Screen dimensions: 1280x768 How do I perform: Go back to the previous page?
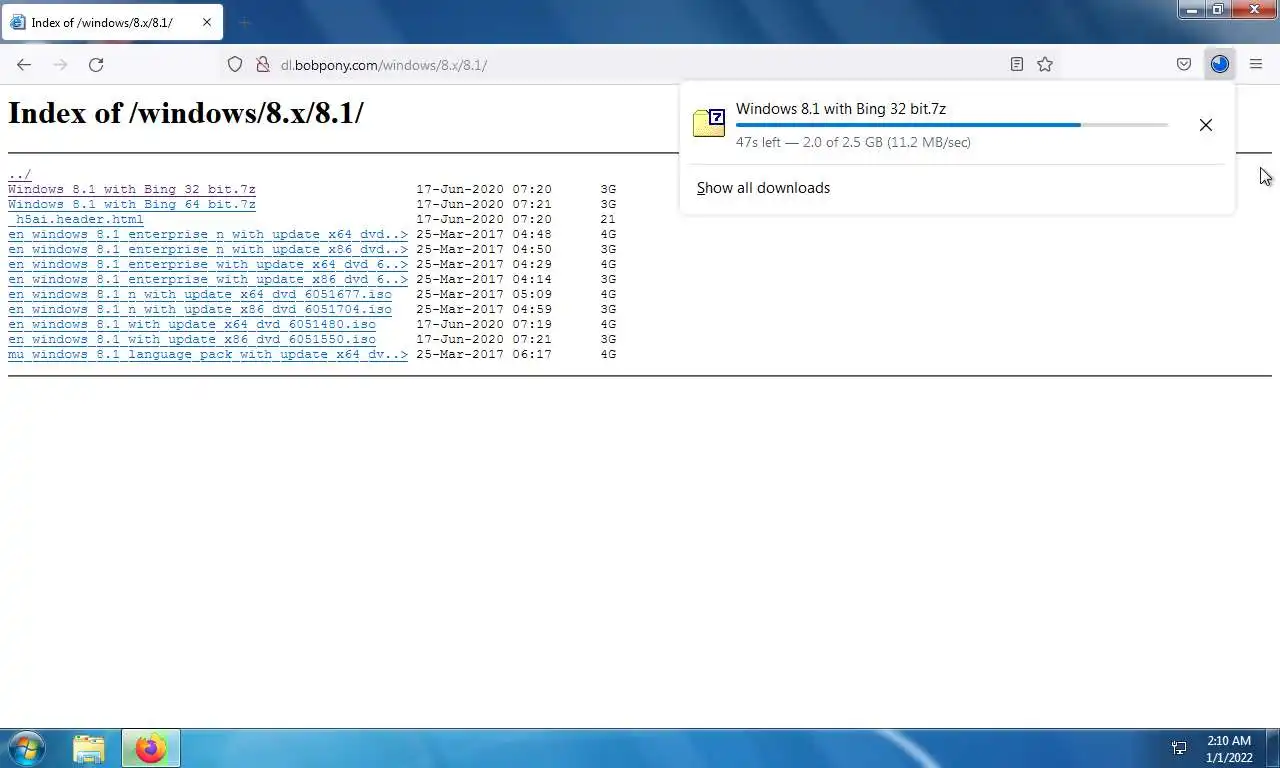tap(24, 64)
